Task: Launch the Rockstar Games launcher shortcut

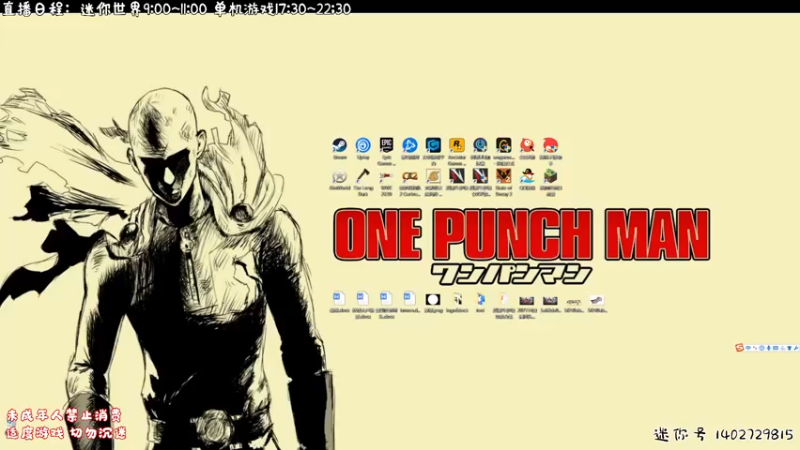Action: pos(457,145)
